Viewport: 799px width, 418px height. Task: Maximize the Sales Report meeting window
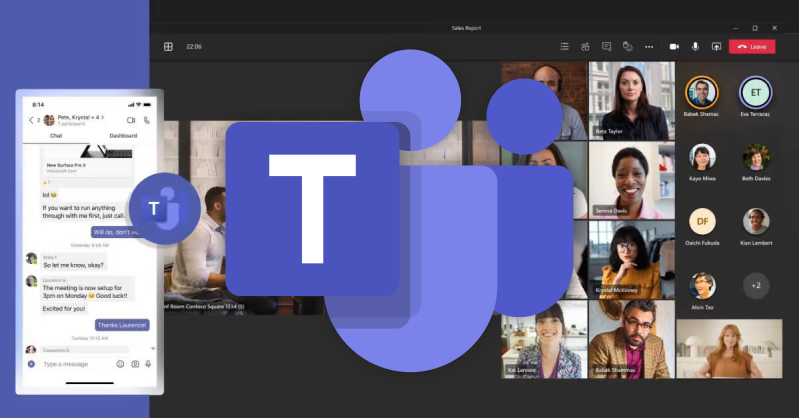(755, 28)
